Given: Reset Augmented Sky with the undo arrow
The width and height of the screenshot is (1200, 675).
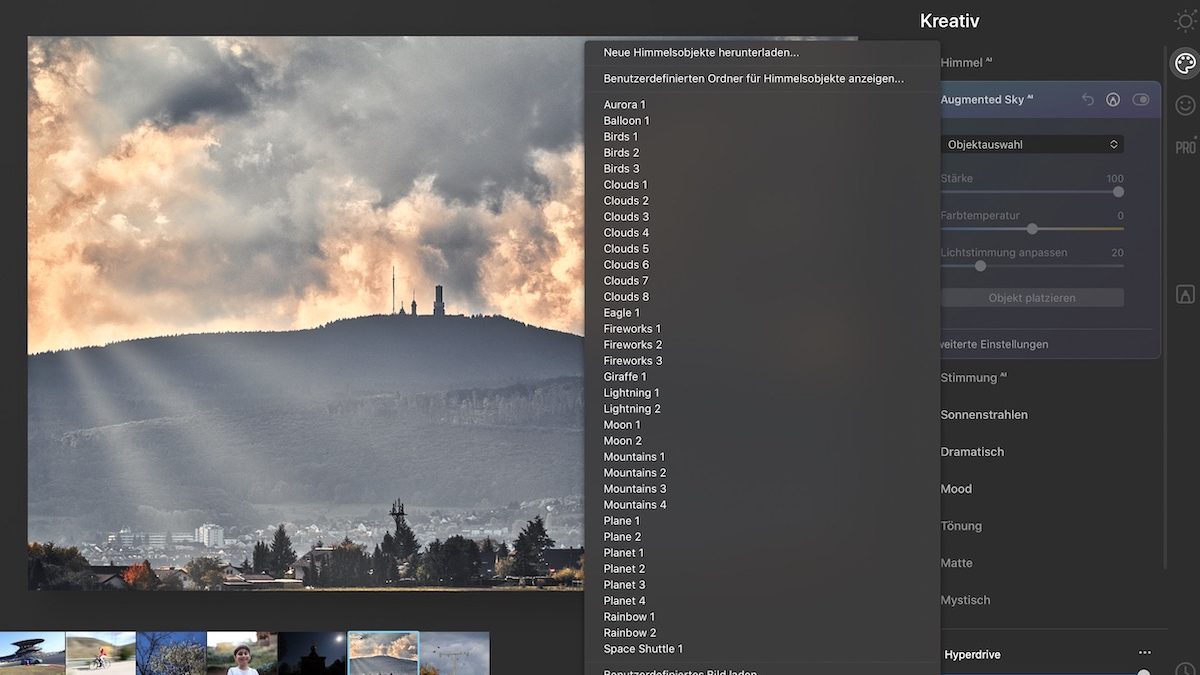Looking at the screenshot, I should coord(1088,100).
